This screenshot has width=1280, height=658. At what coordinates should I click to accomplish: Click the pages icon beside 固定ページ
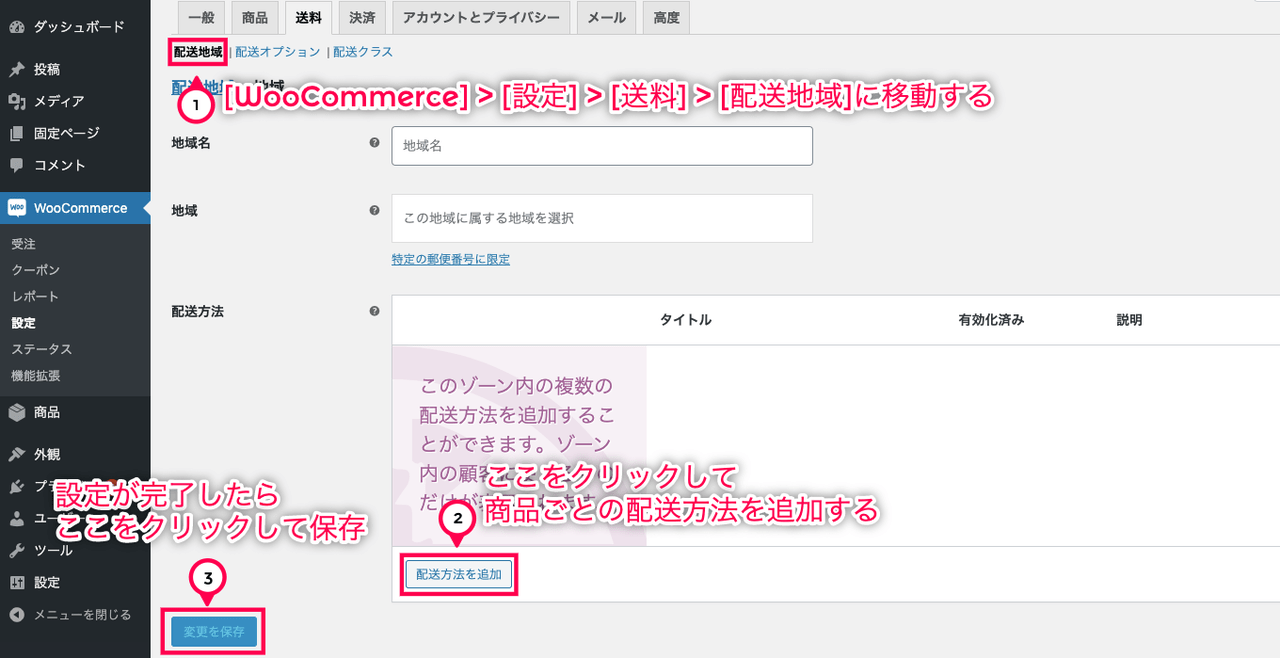pos(16,133)
